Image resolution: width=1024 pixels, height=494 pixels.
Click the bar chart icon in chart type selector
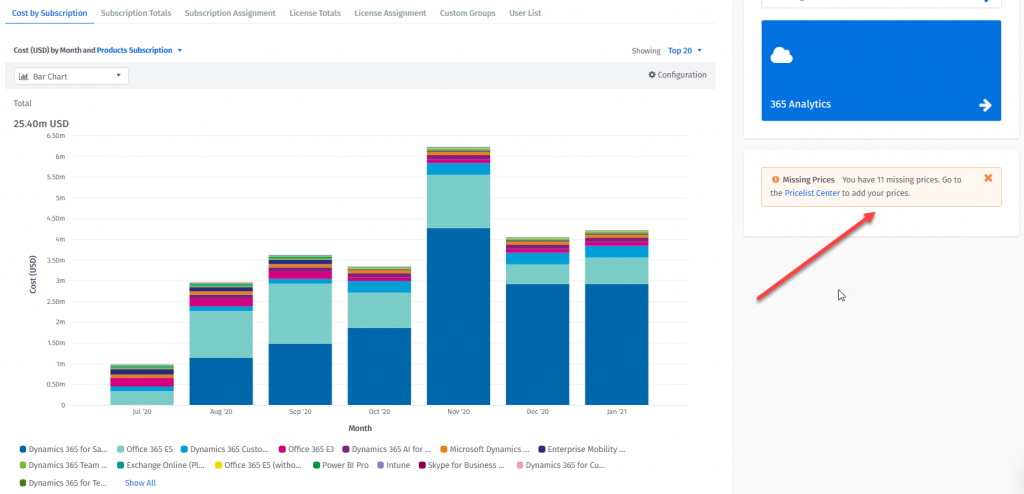point(23,76)
